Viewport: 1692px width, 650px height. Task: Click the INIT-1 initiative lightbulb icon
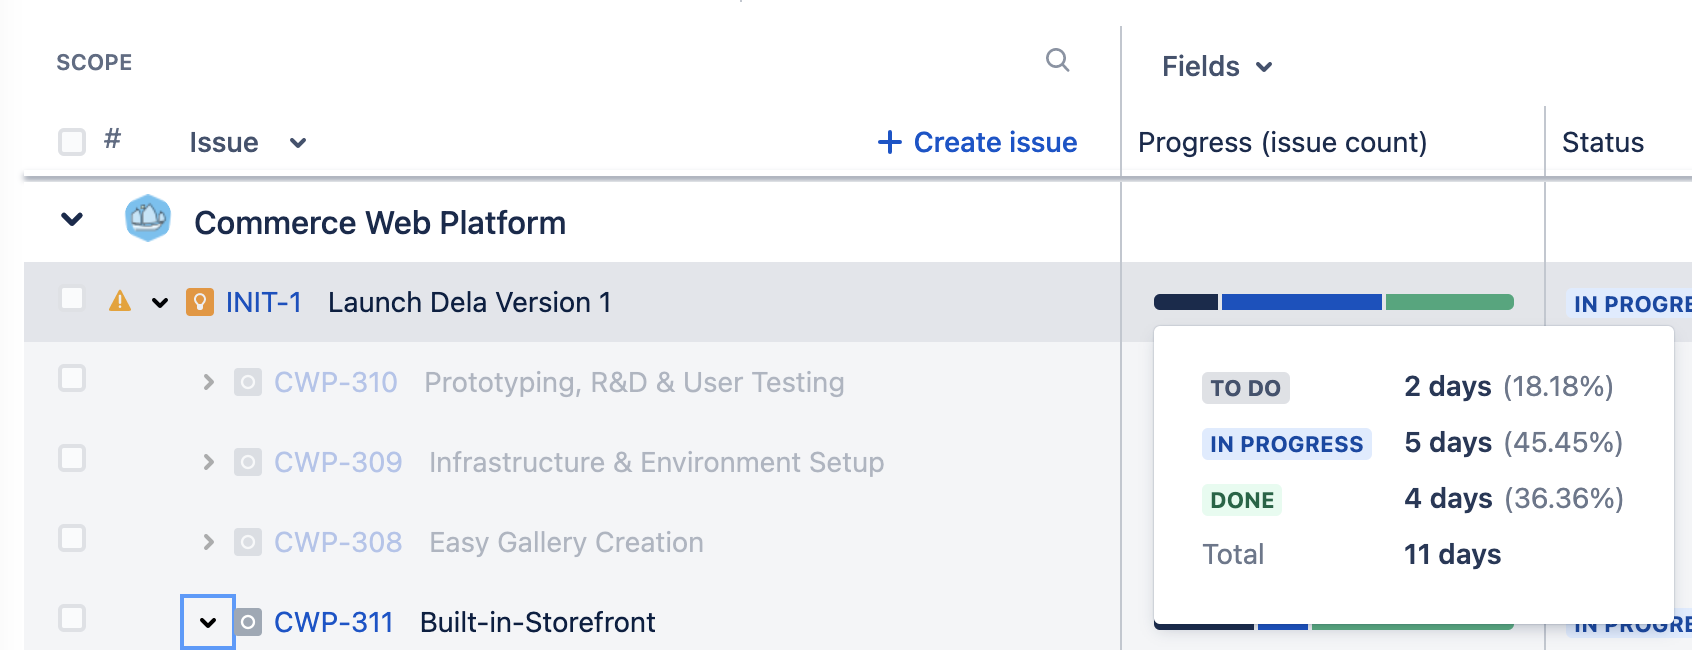coord(200,302)
